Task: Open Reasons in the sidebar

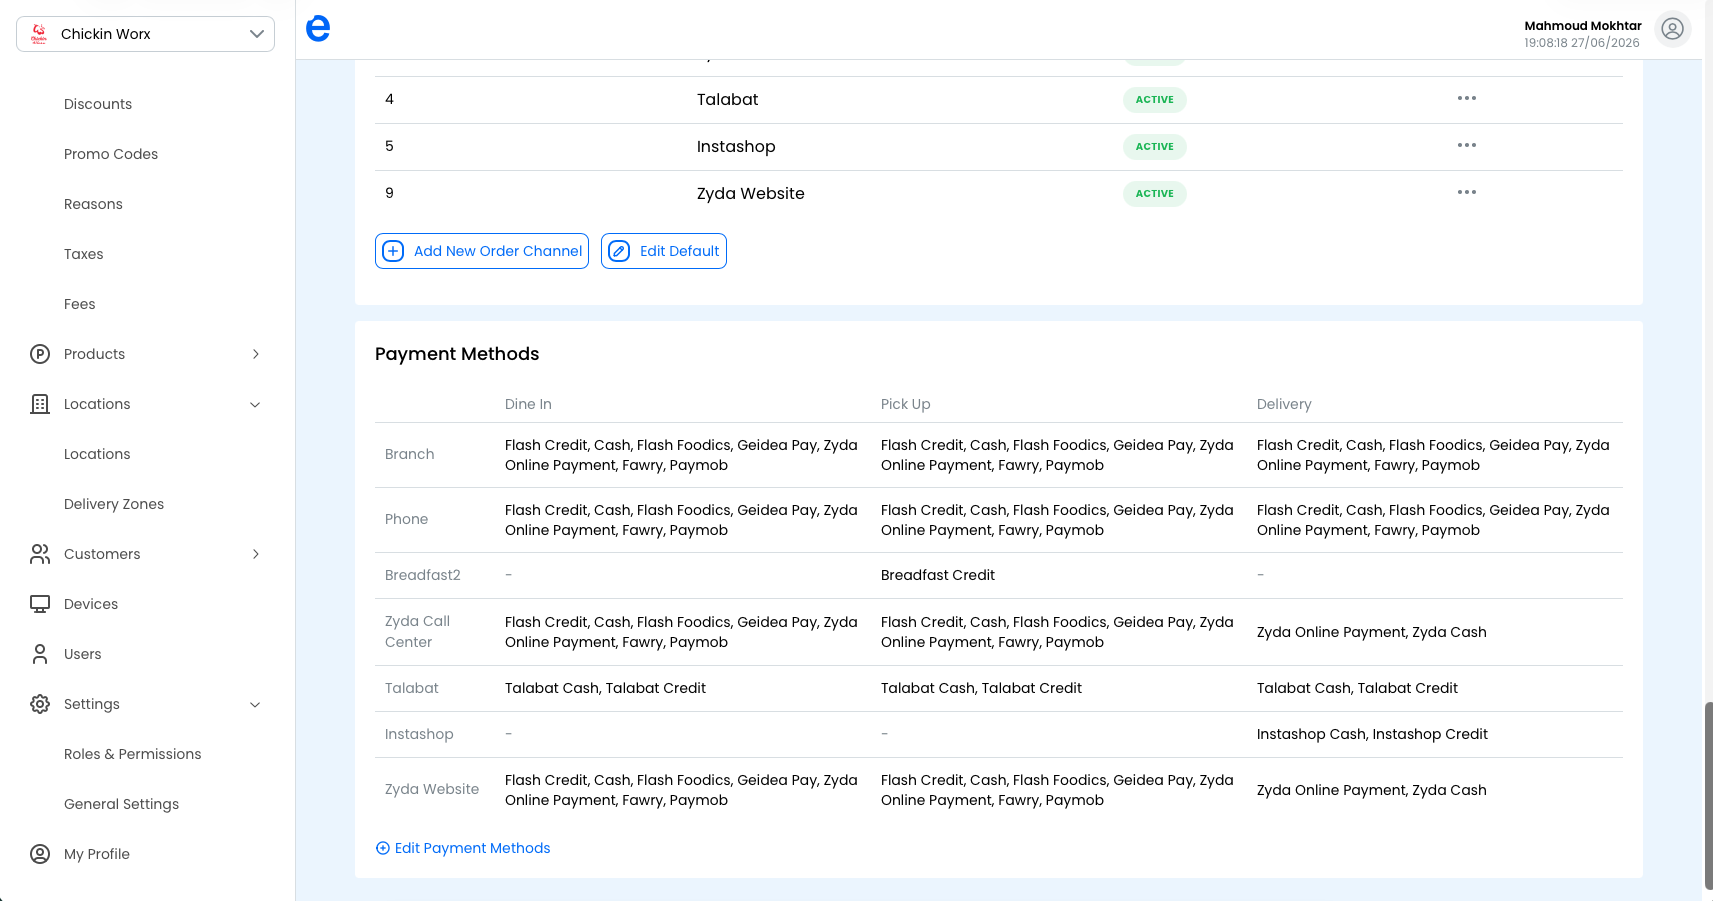Action: click(93, 204)
